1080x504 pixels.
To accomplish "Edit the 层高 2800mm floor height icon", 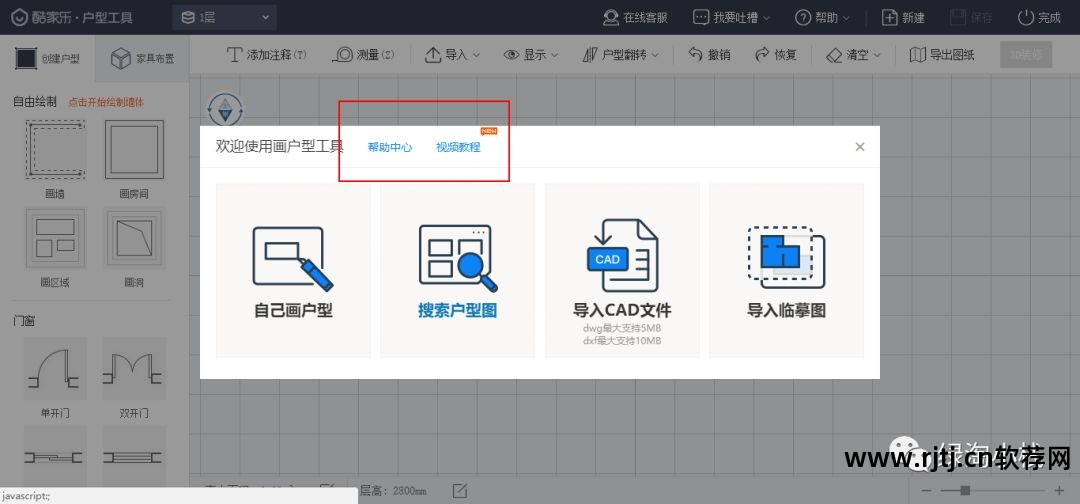I will click(x=460, y=491).
